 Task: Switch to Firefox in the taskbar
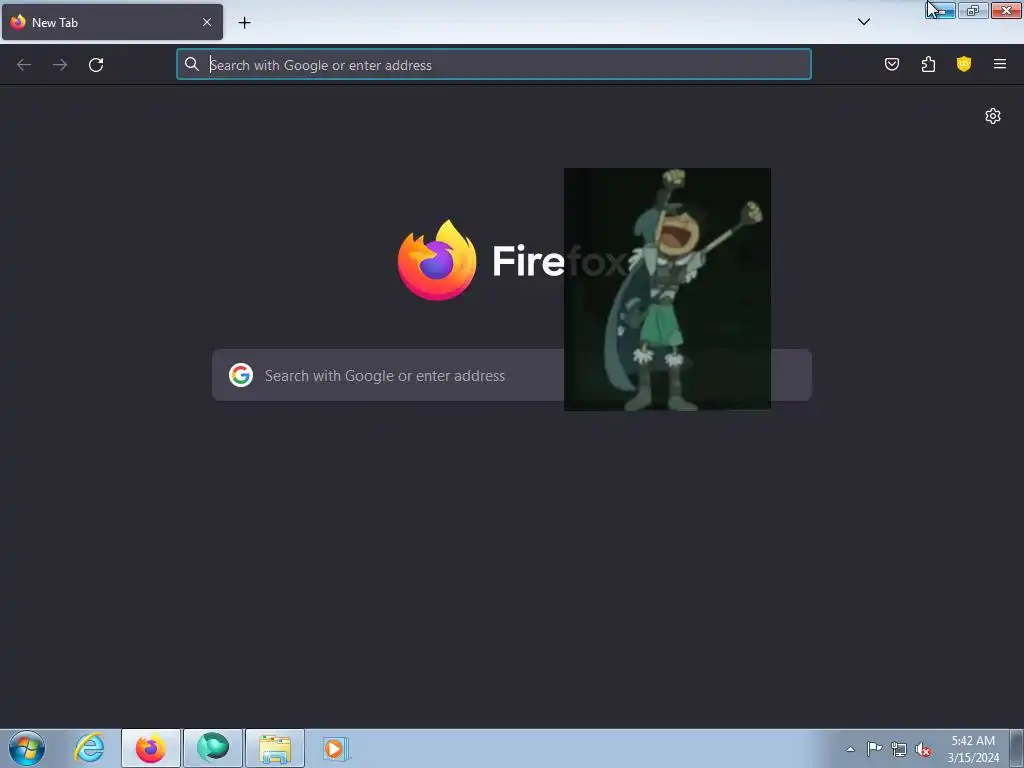(151, 748)
